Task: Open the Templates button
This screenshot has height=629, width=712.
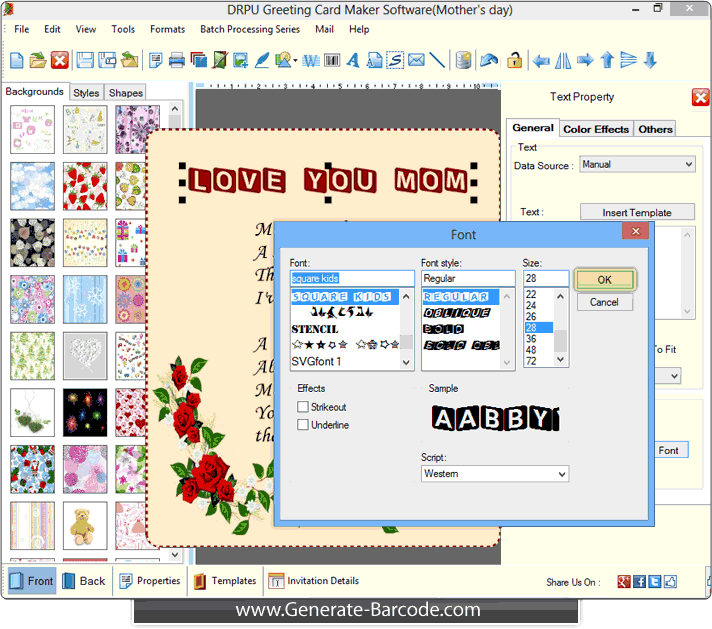Action: (225, 581)
